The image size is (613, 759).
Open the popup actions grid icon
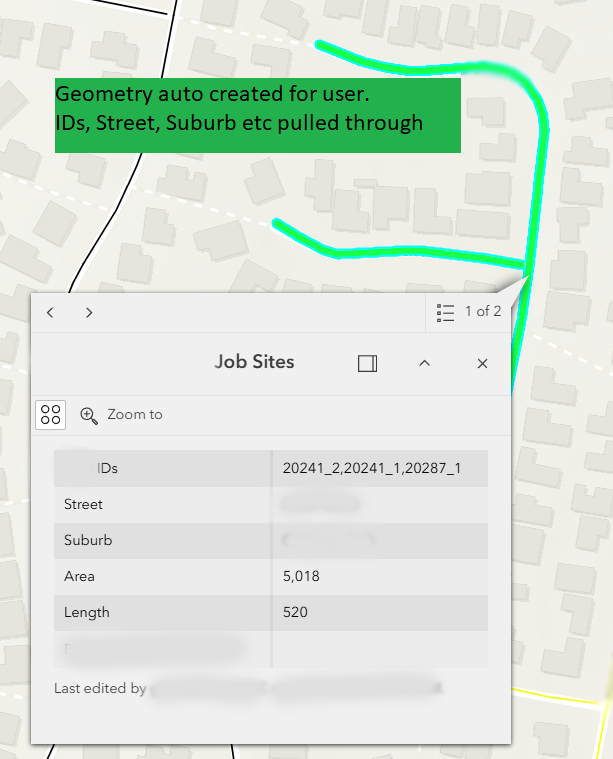(x=50, y=415)
